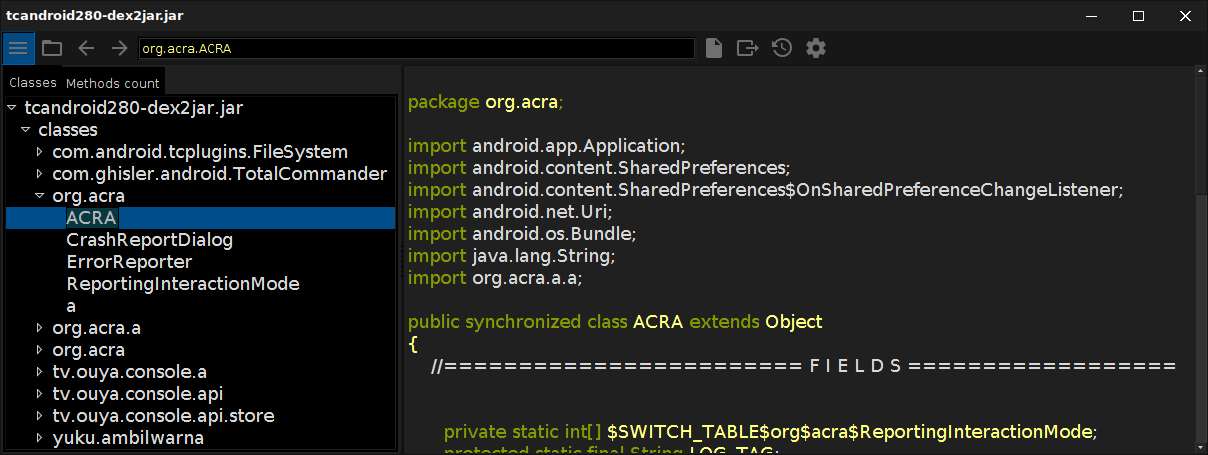Navigate back with the left arrow
The image size is (1208, 455).
pyautogui.click(x=86, y=48)
